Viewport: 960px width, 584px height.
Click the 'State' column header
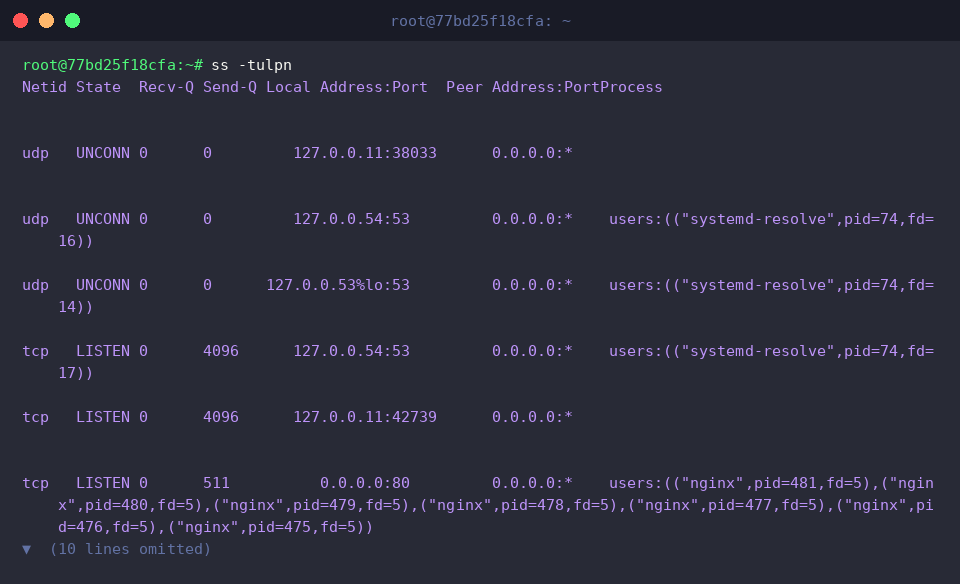click(x=98, y=87)
